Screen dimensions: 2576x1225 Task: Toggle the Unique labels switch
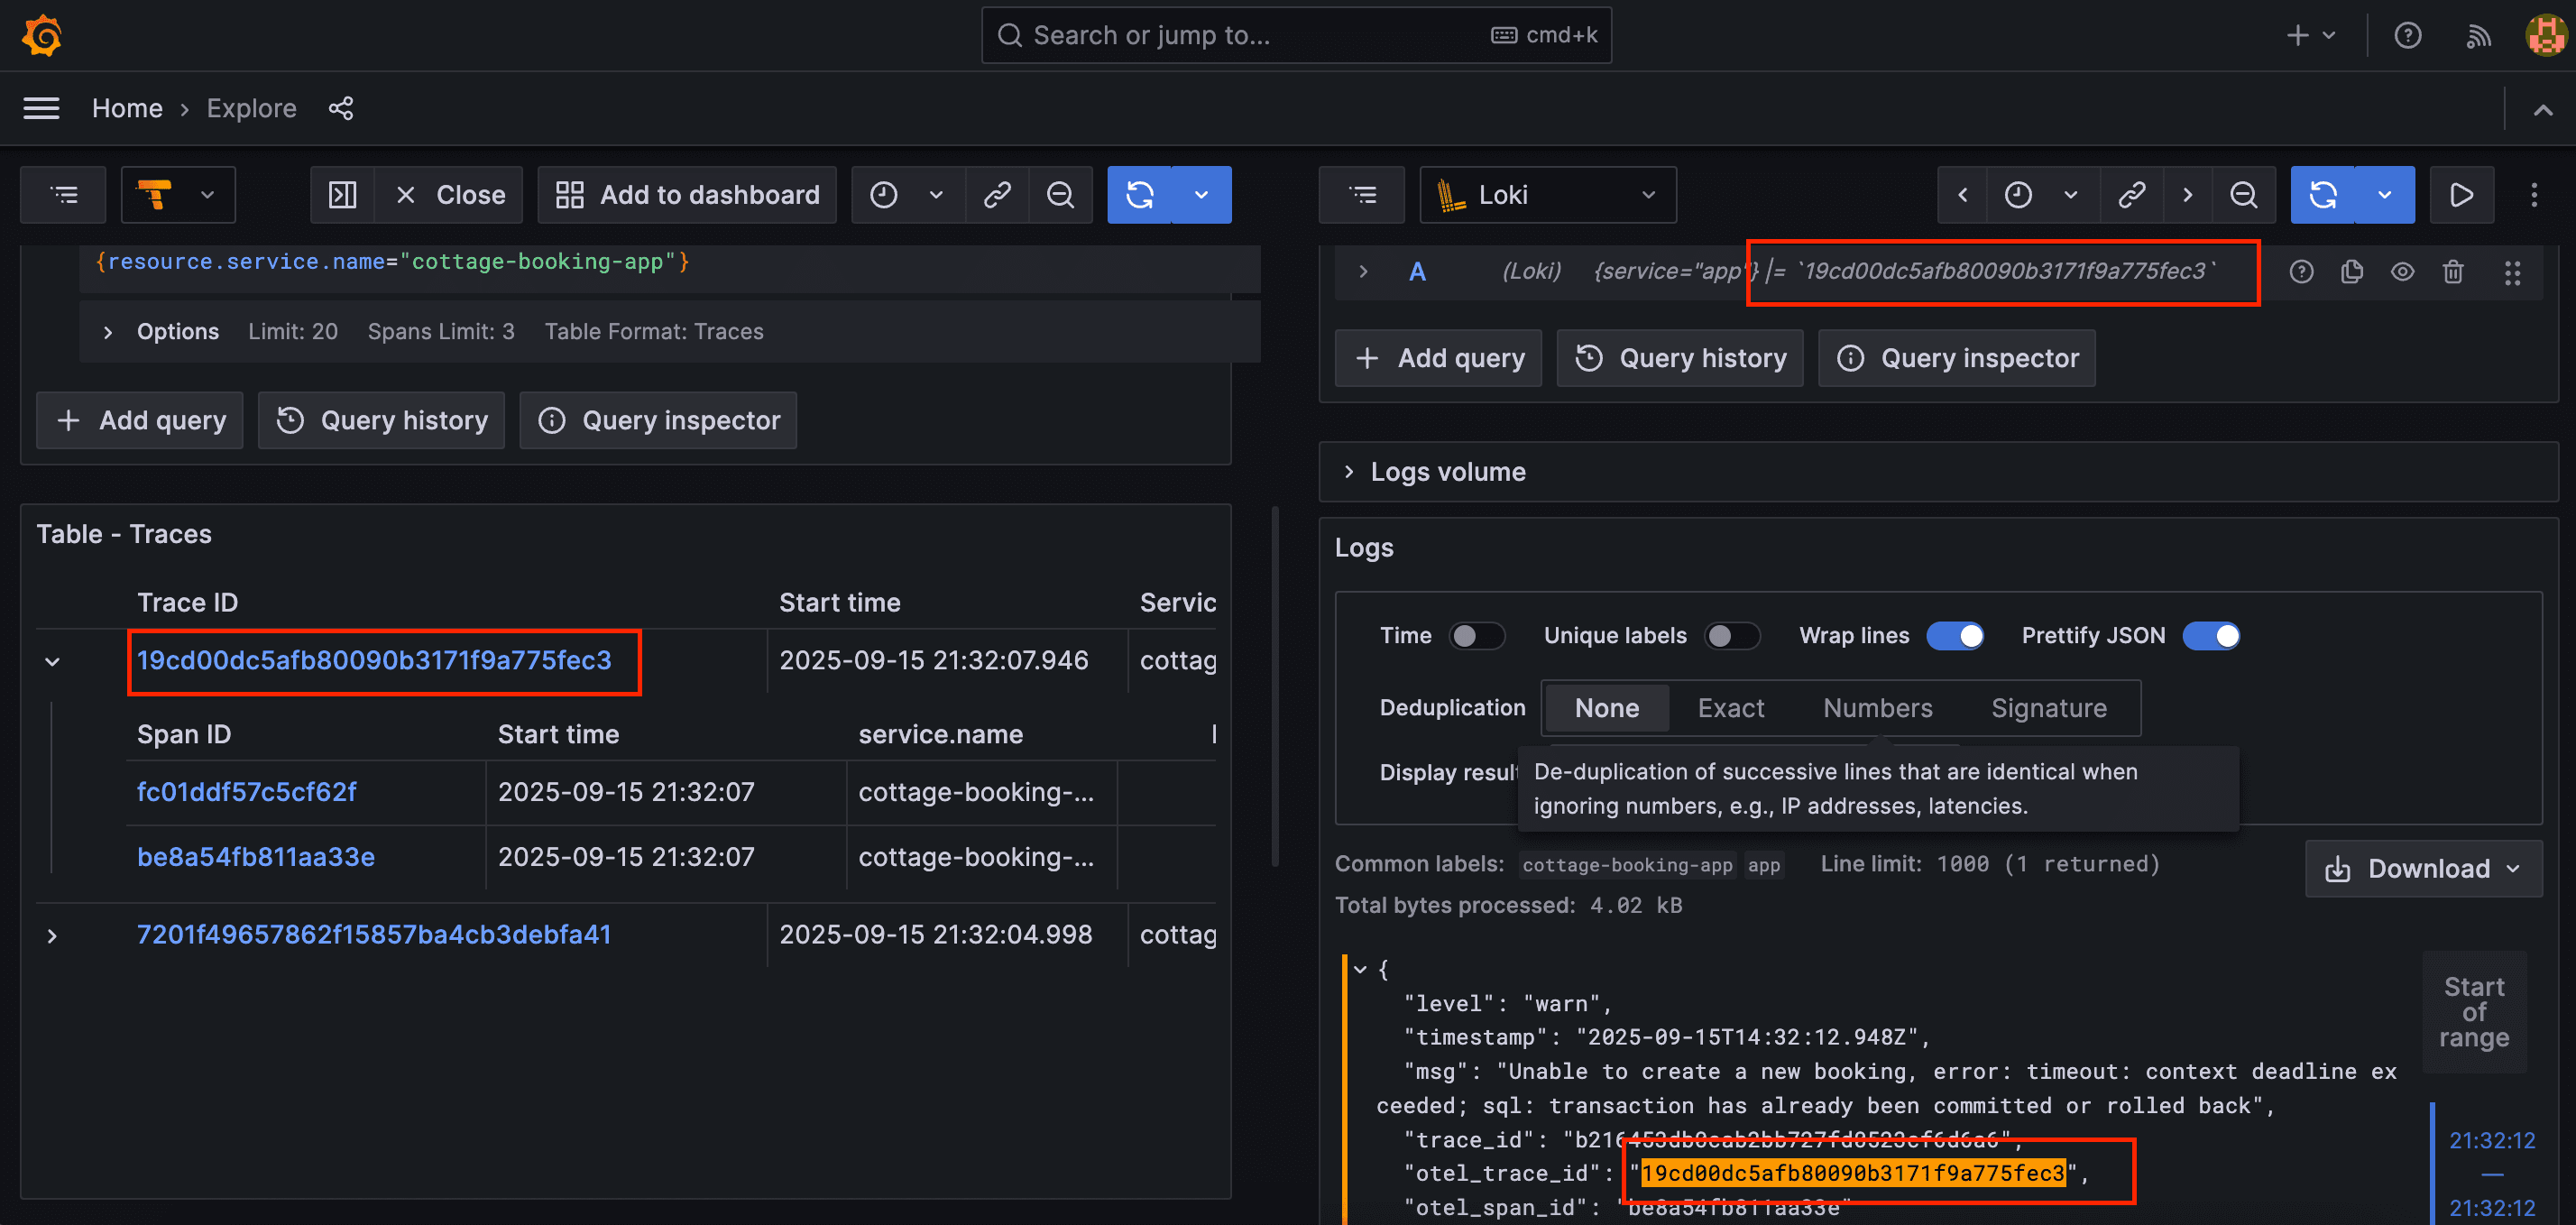click(1732, 636)
